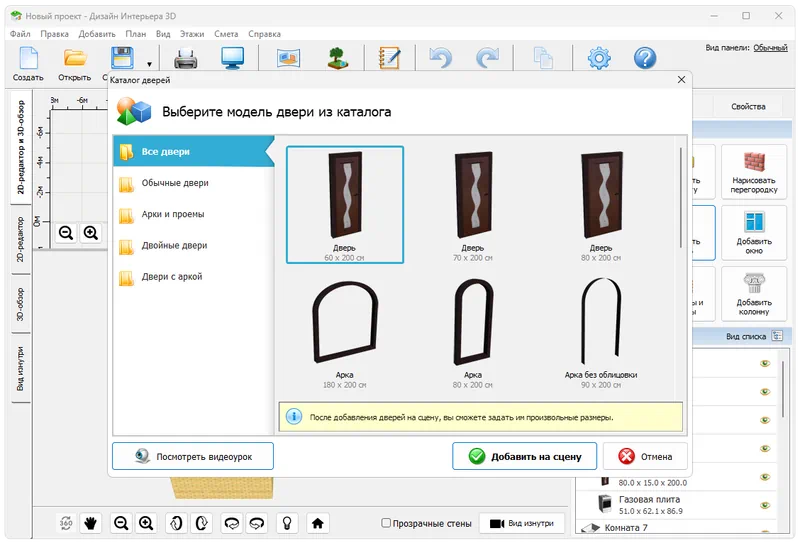Toggle visibility eye for Газовая плита
The height and width of the screenshot is (543, 800).
point(765,503)
